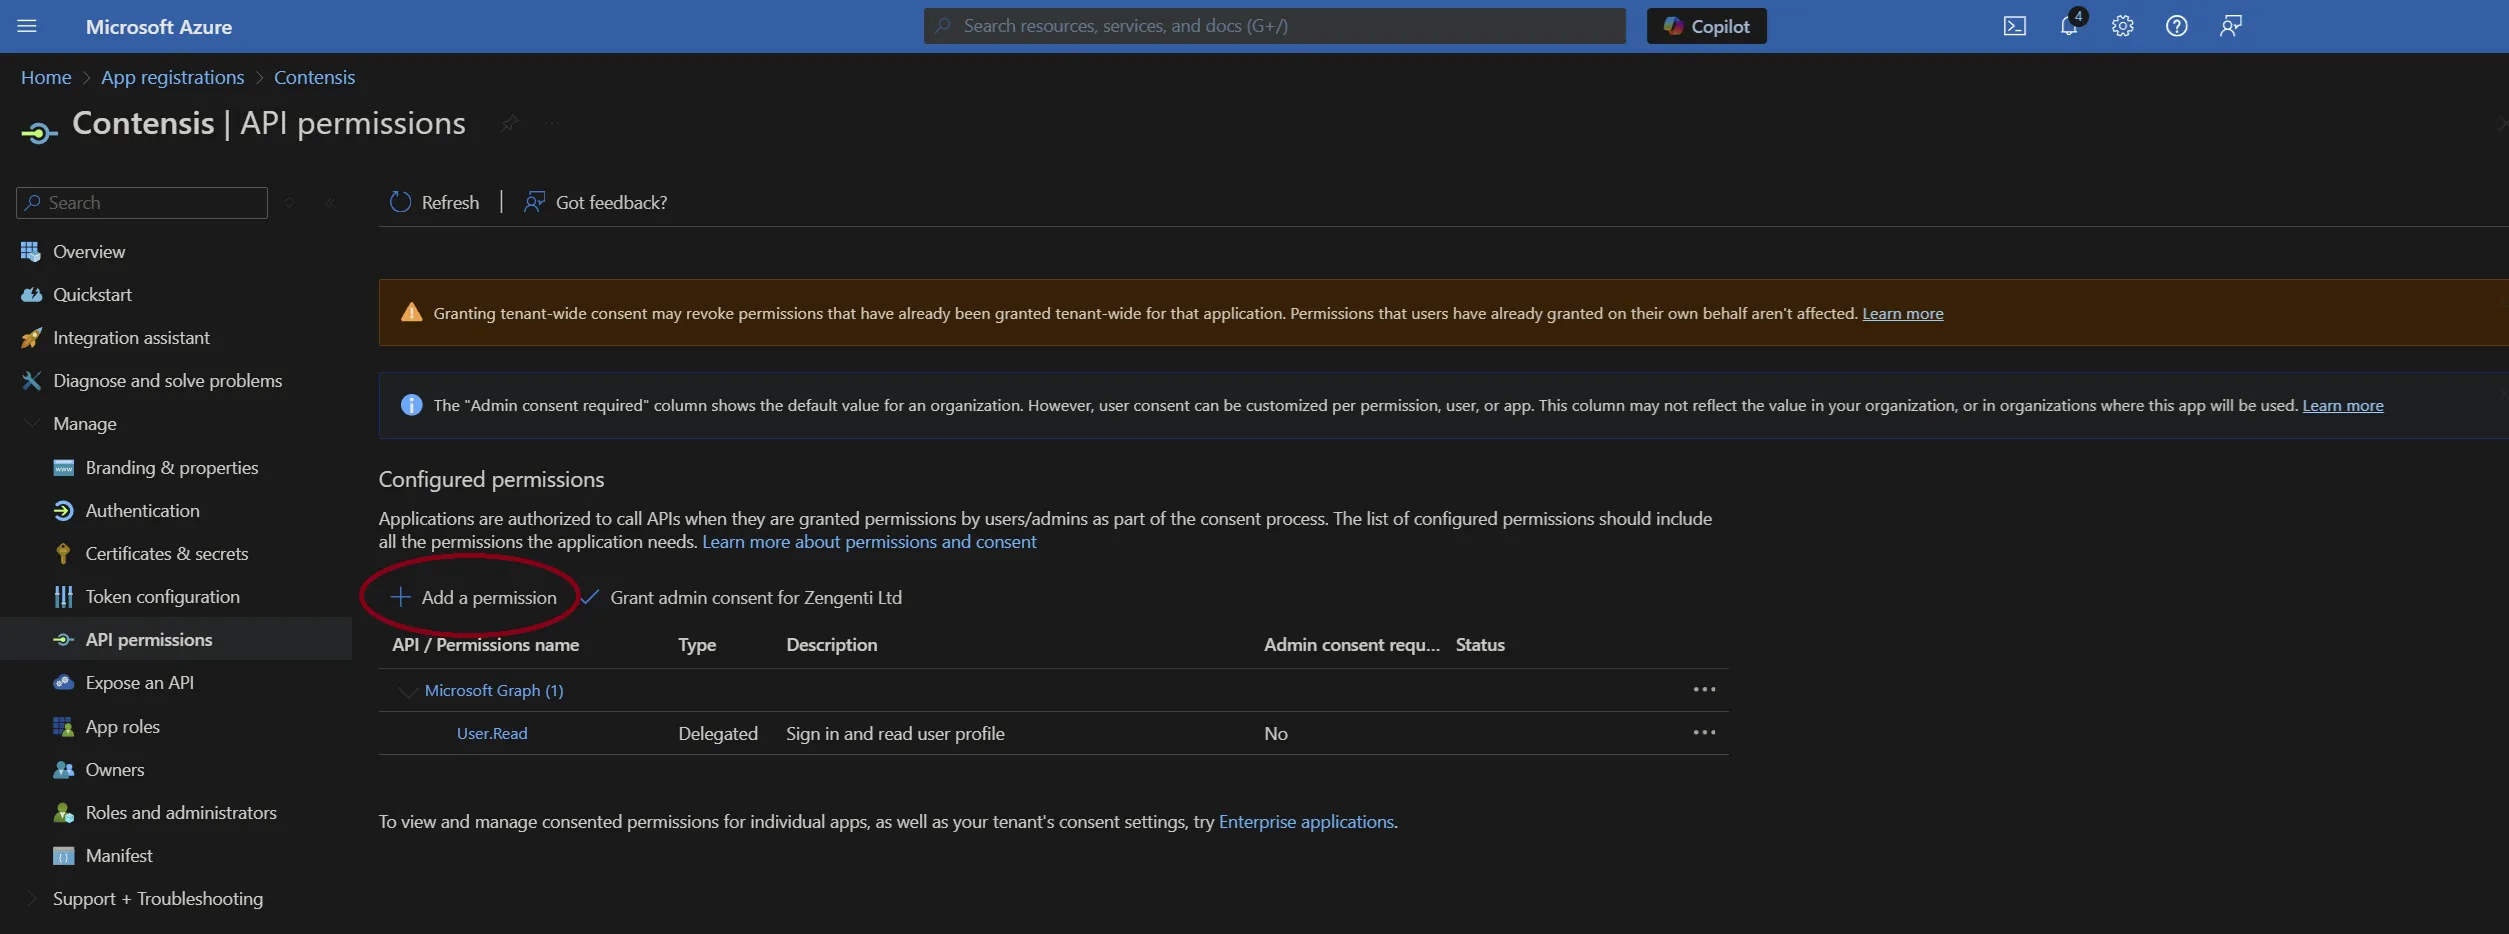Image resolution: width=2509 pixels, height=934 pixels.
Task: Click the Admin consent required column header
Action: 1352,644
